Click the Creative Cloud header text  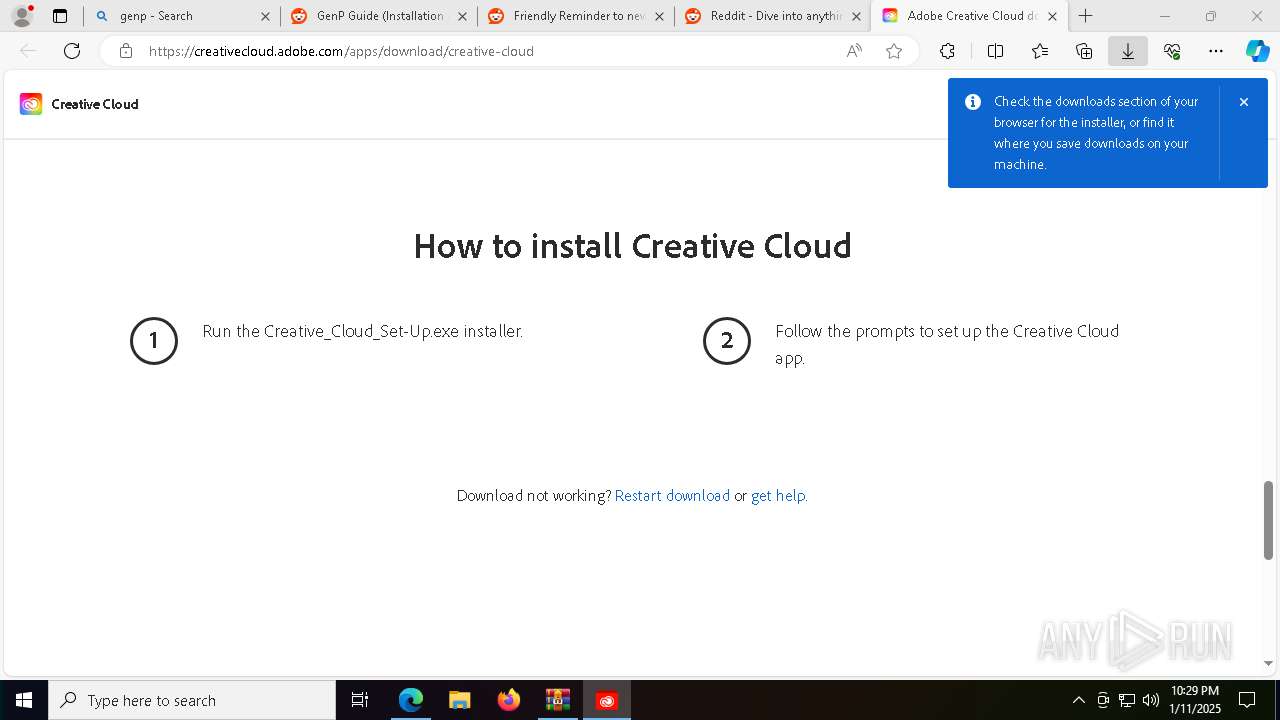coord(95,104)
